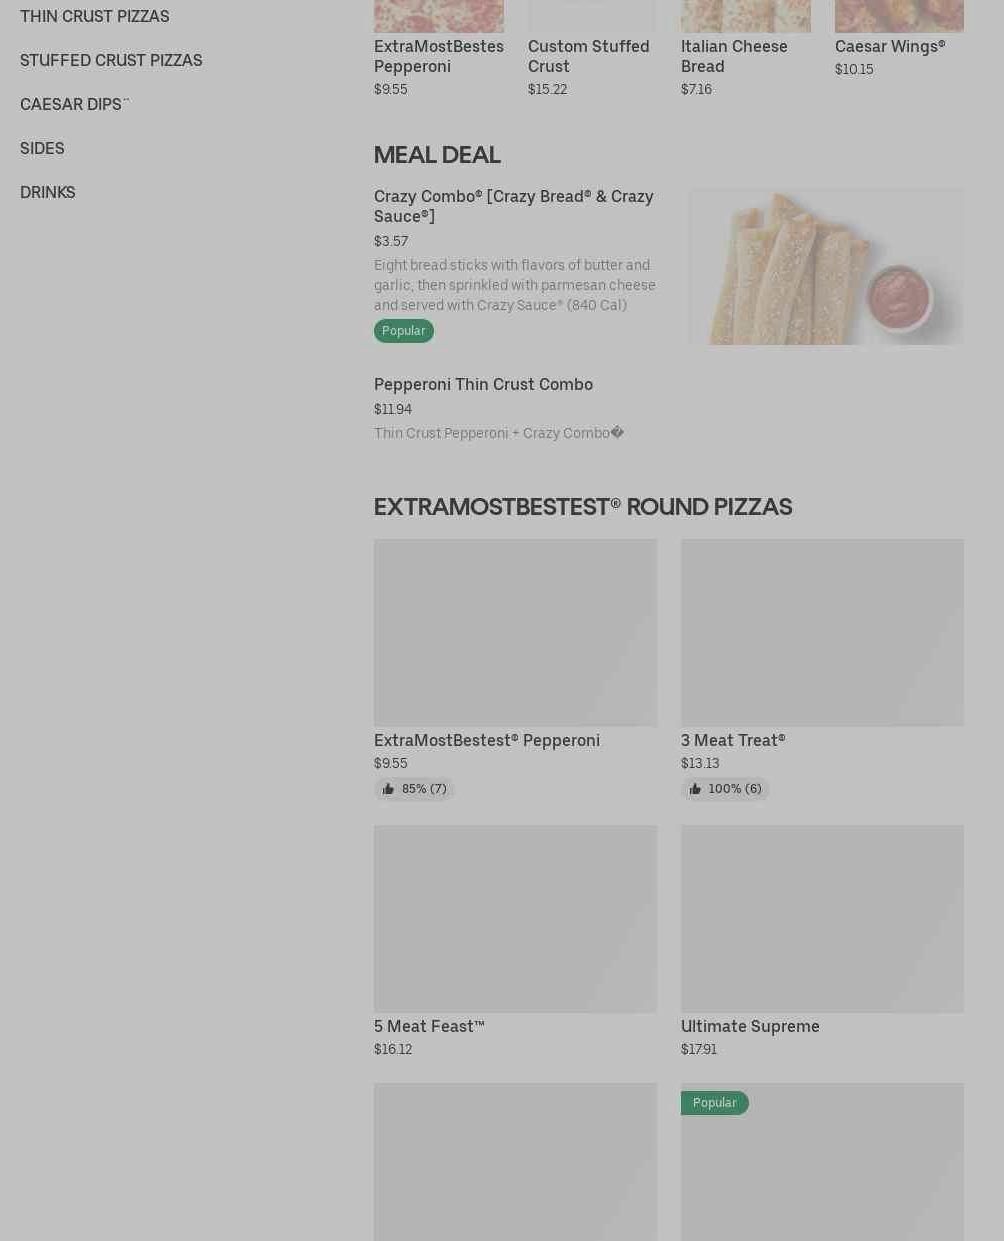The height and width of the screenshot is (1241, 1004).
Task: Go to the Caesar Dips category
Action: point(74,104)
